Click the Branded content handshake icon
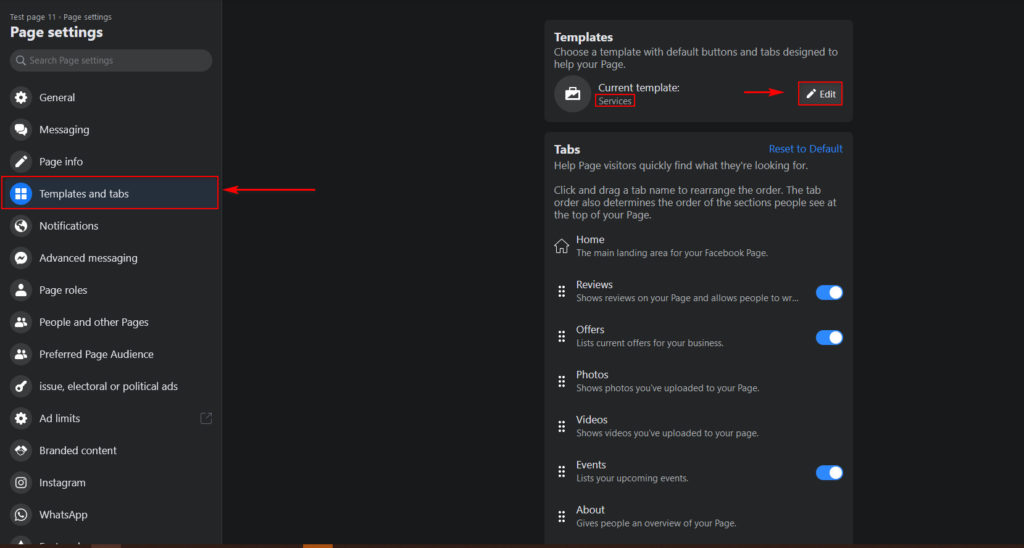This screenshot has height=548, width=1024. click(21, 450)
